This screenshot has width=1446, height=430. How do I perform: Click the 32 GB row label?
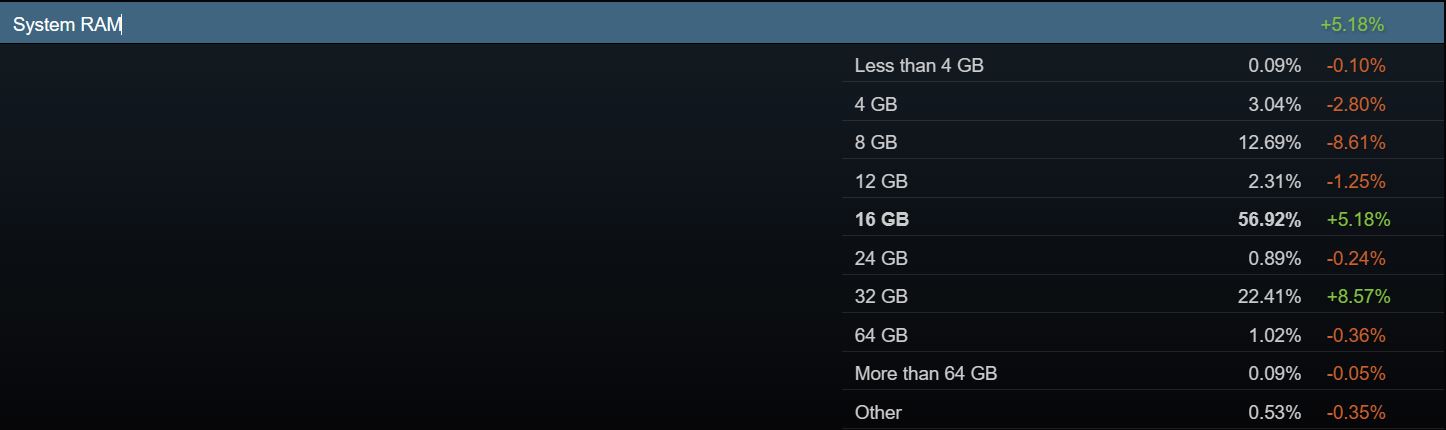(x=881, y=296)
